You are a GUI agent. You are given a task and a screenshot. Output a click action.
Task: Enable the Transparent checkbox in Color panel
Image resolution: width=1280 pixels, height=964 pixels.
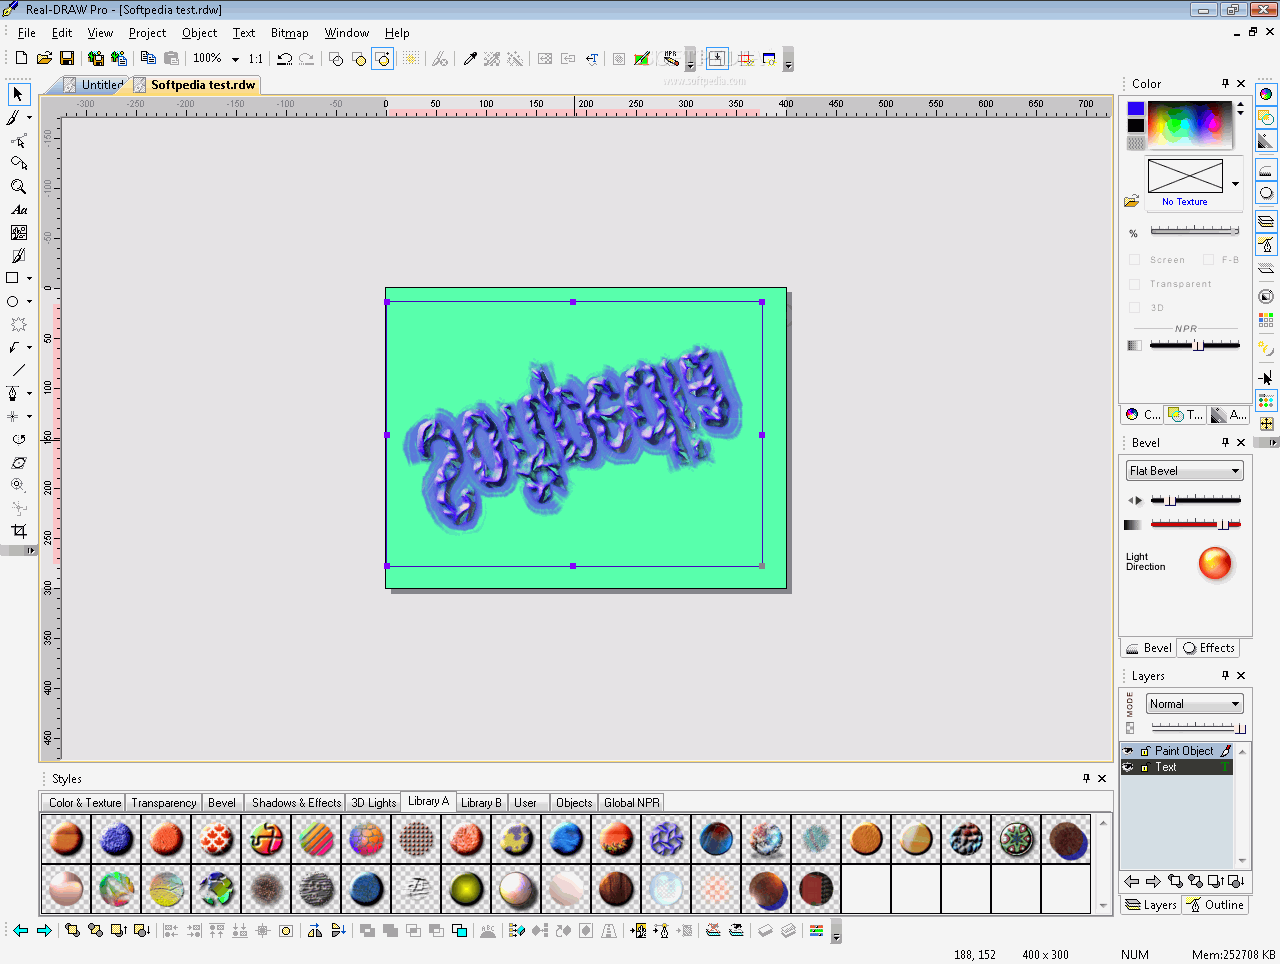point(1134,284)
